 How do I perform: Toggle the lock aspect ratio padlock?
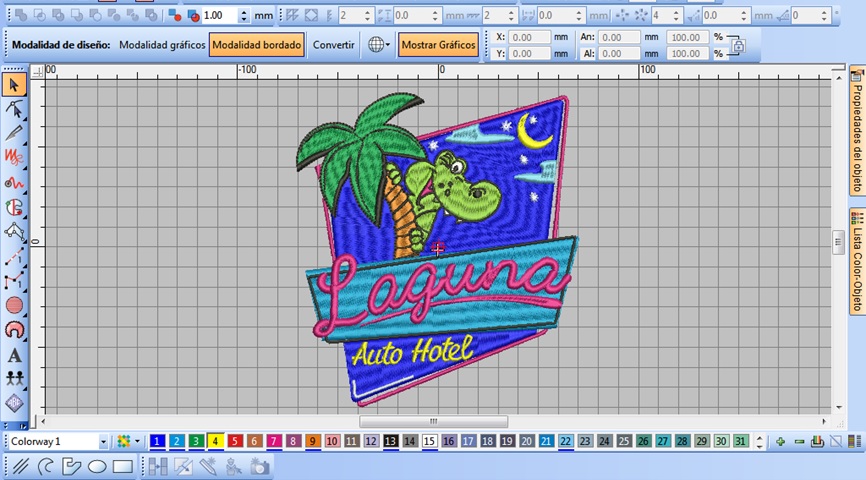pos(737,45)
